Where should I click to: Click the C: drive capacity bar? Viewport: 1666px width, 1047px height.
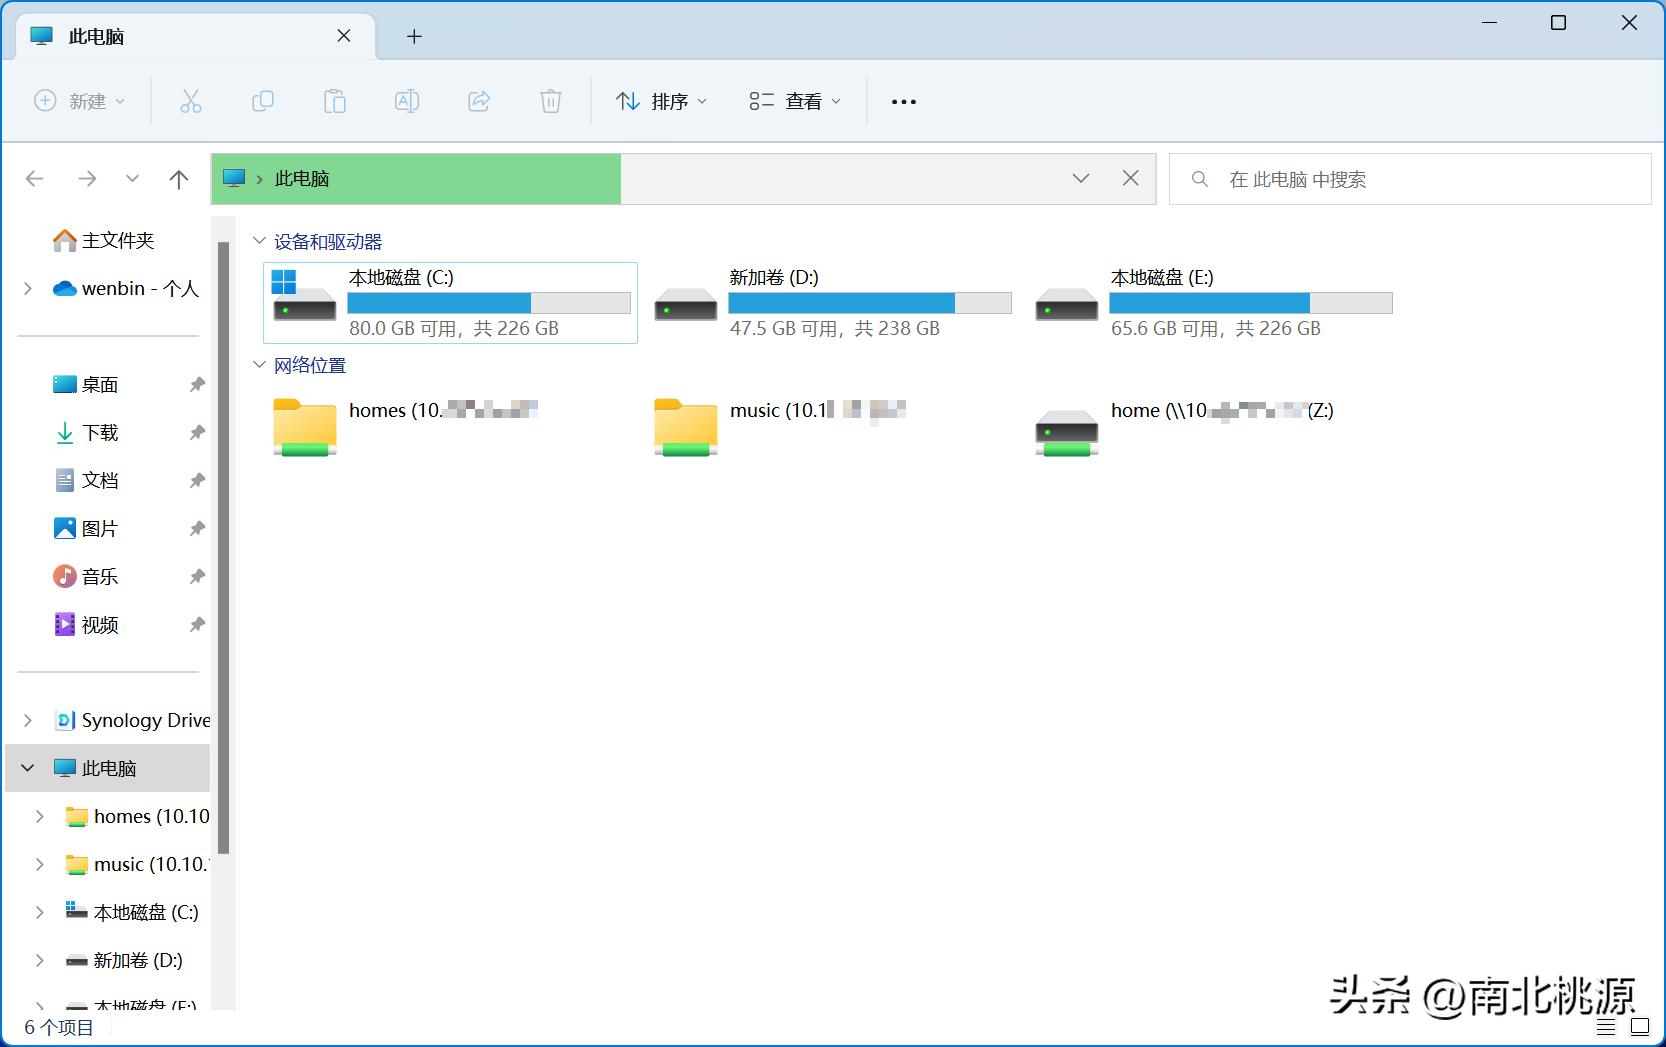pos(489,302)
